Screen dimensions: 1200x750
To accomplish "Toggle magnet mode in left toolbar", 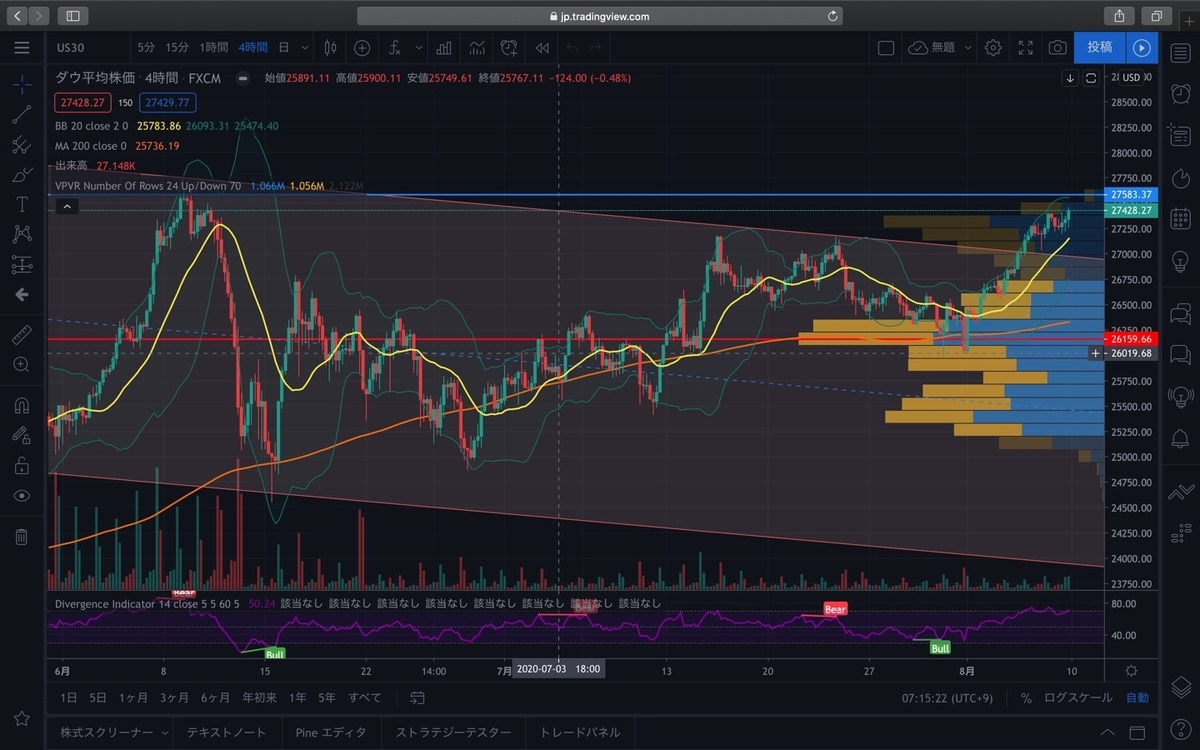I will [22, 405].
